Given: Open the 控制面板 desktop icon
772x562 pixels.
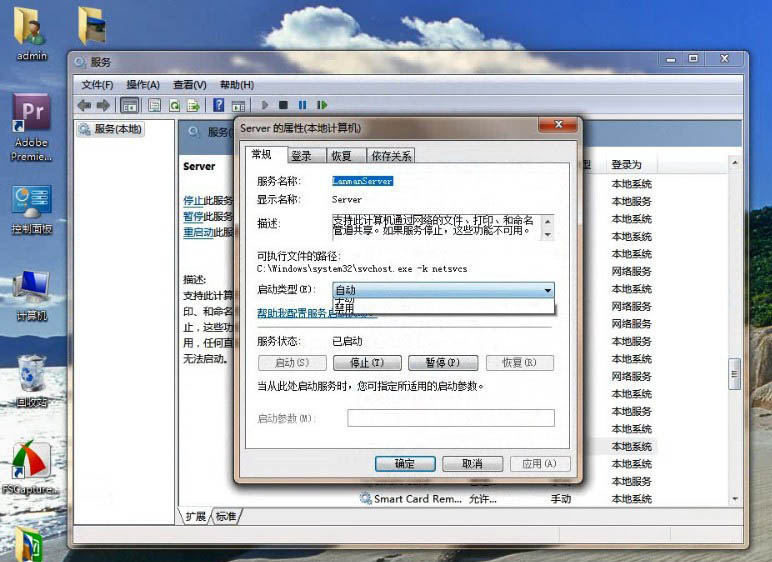Looking at the screenshot, I should pyautogui.click(x=32, y=209).
